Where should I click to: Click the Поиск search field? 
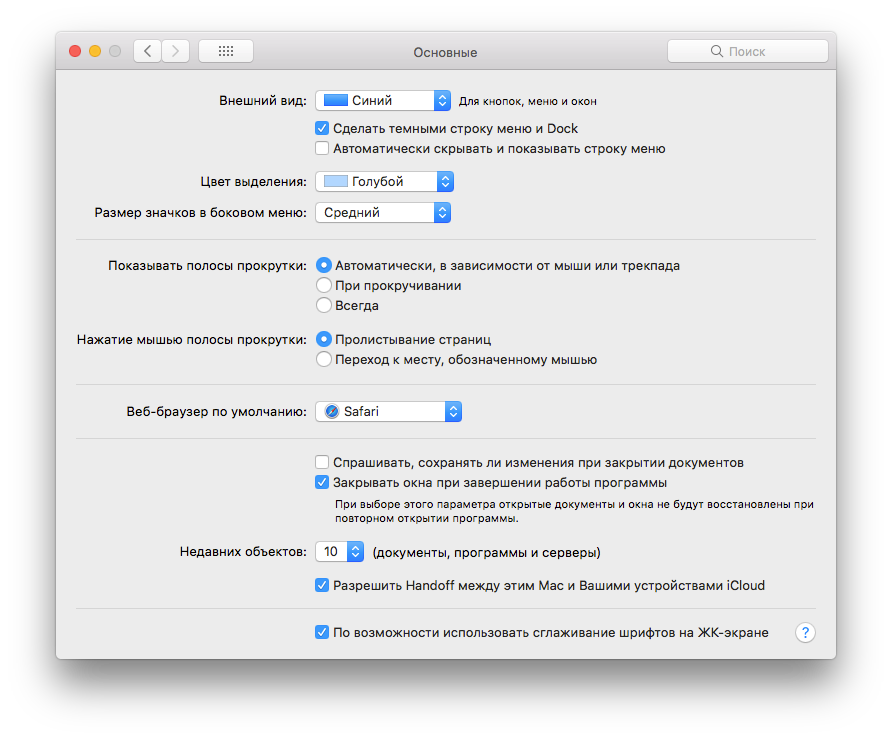748,51
